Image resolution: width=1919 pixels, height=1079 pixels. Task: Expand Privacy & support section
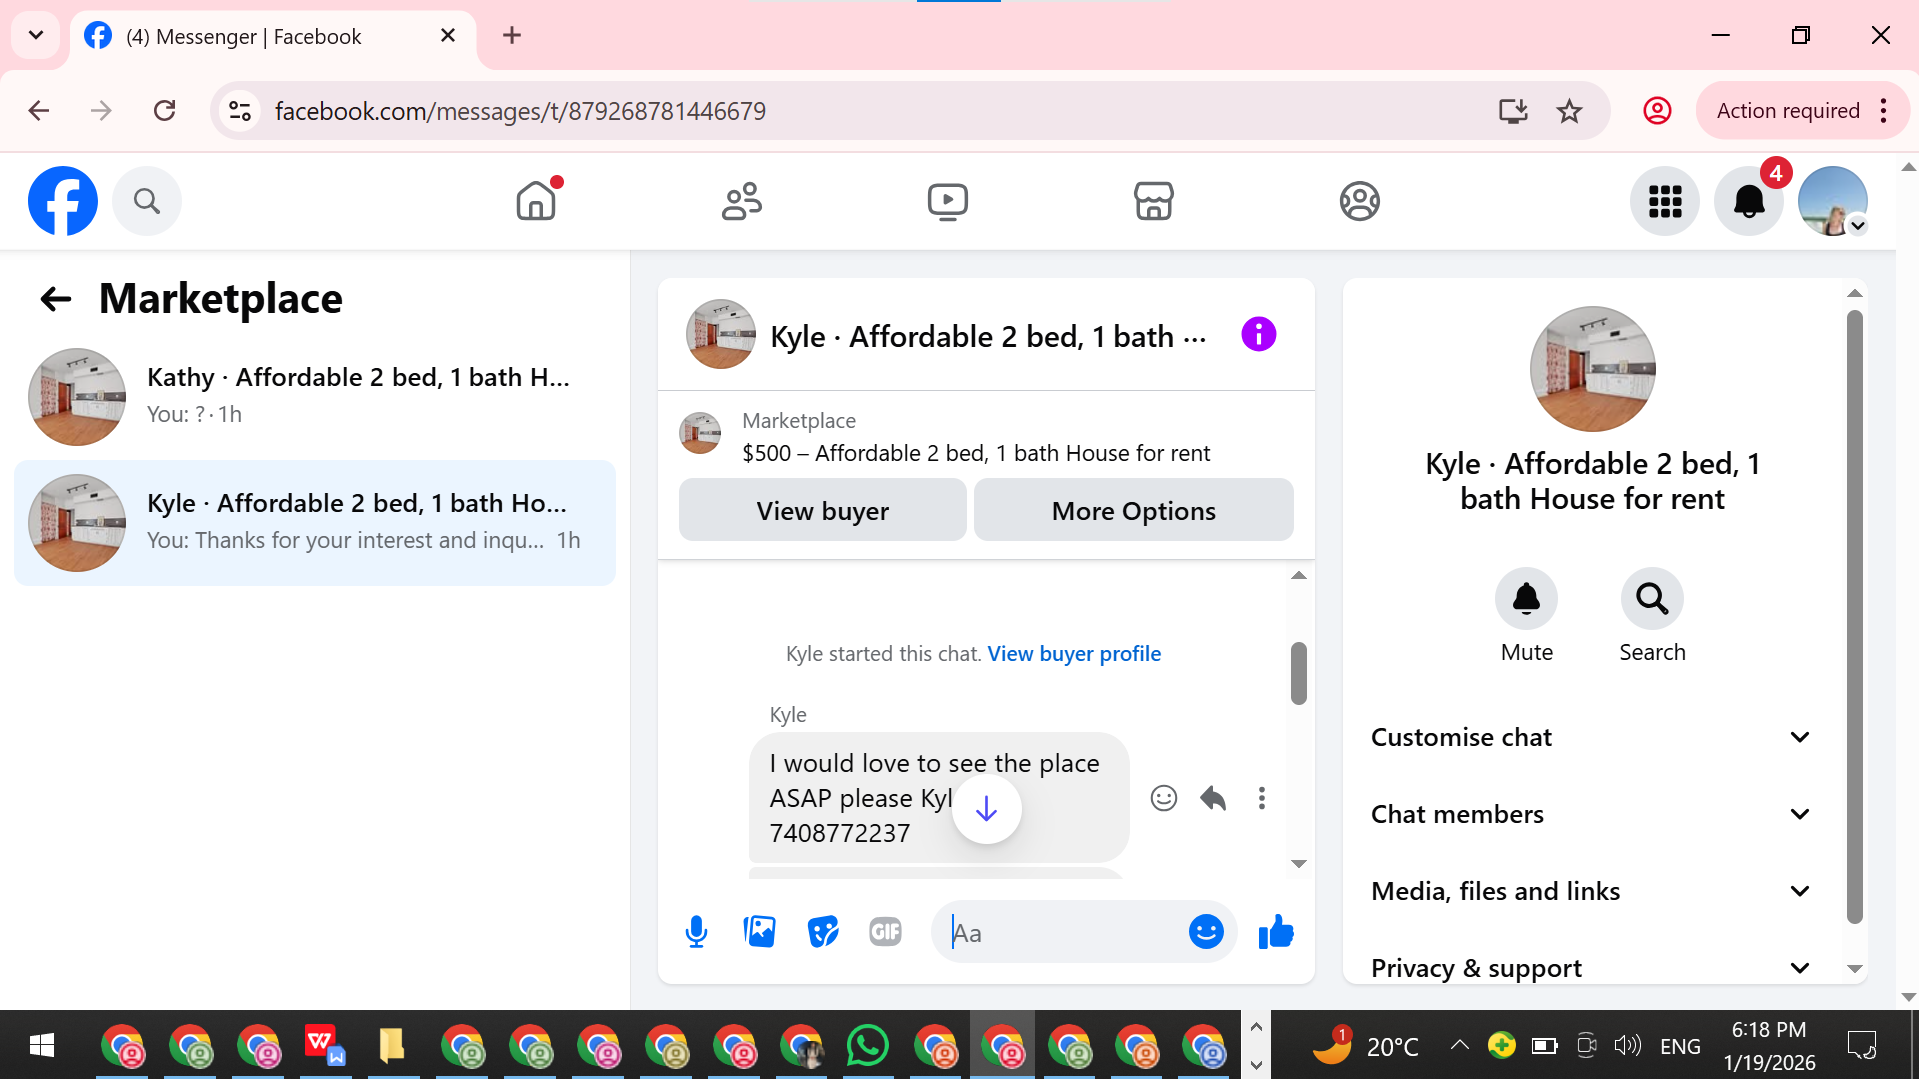pos(1591,968)
